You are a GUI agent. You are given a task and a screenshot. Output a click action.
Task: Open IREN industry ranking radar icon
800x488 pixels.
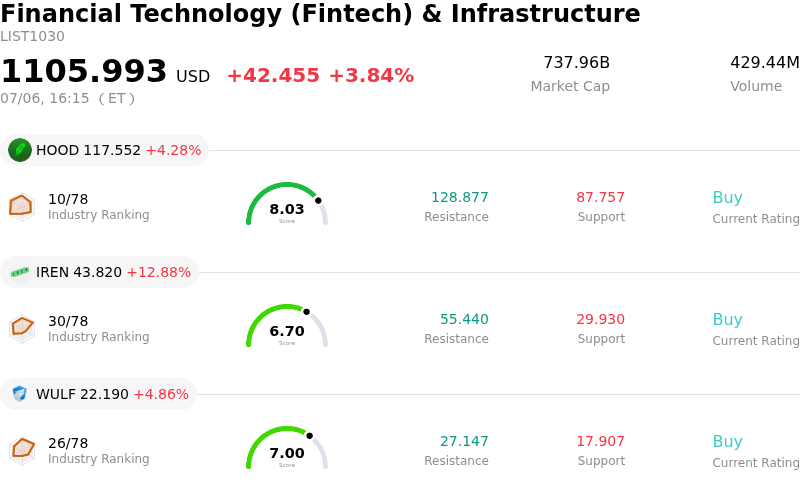[x=21, y=329]
